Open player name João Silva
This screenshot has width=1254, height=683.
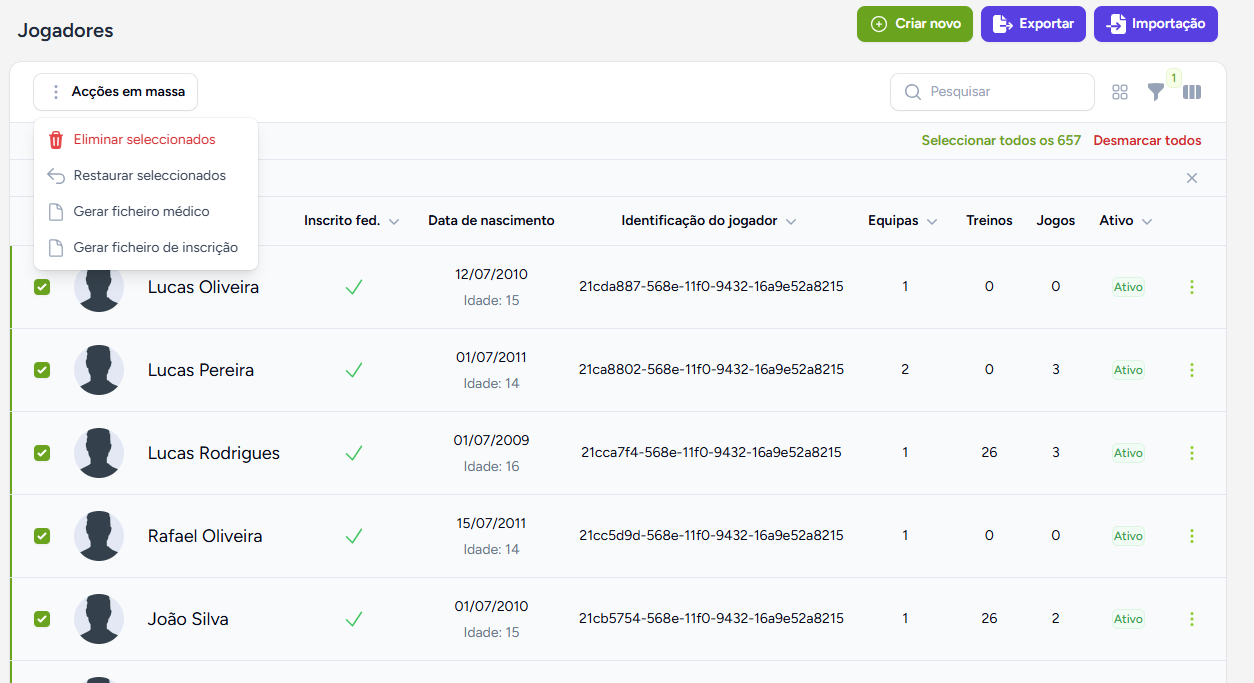pyautogui.click(x=188, y=619)
